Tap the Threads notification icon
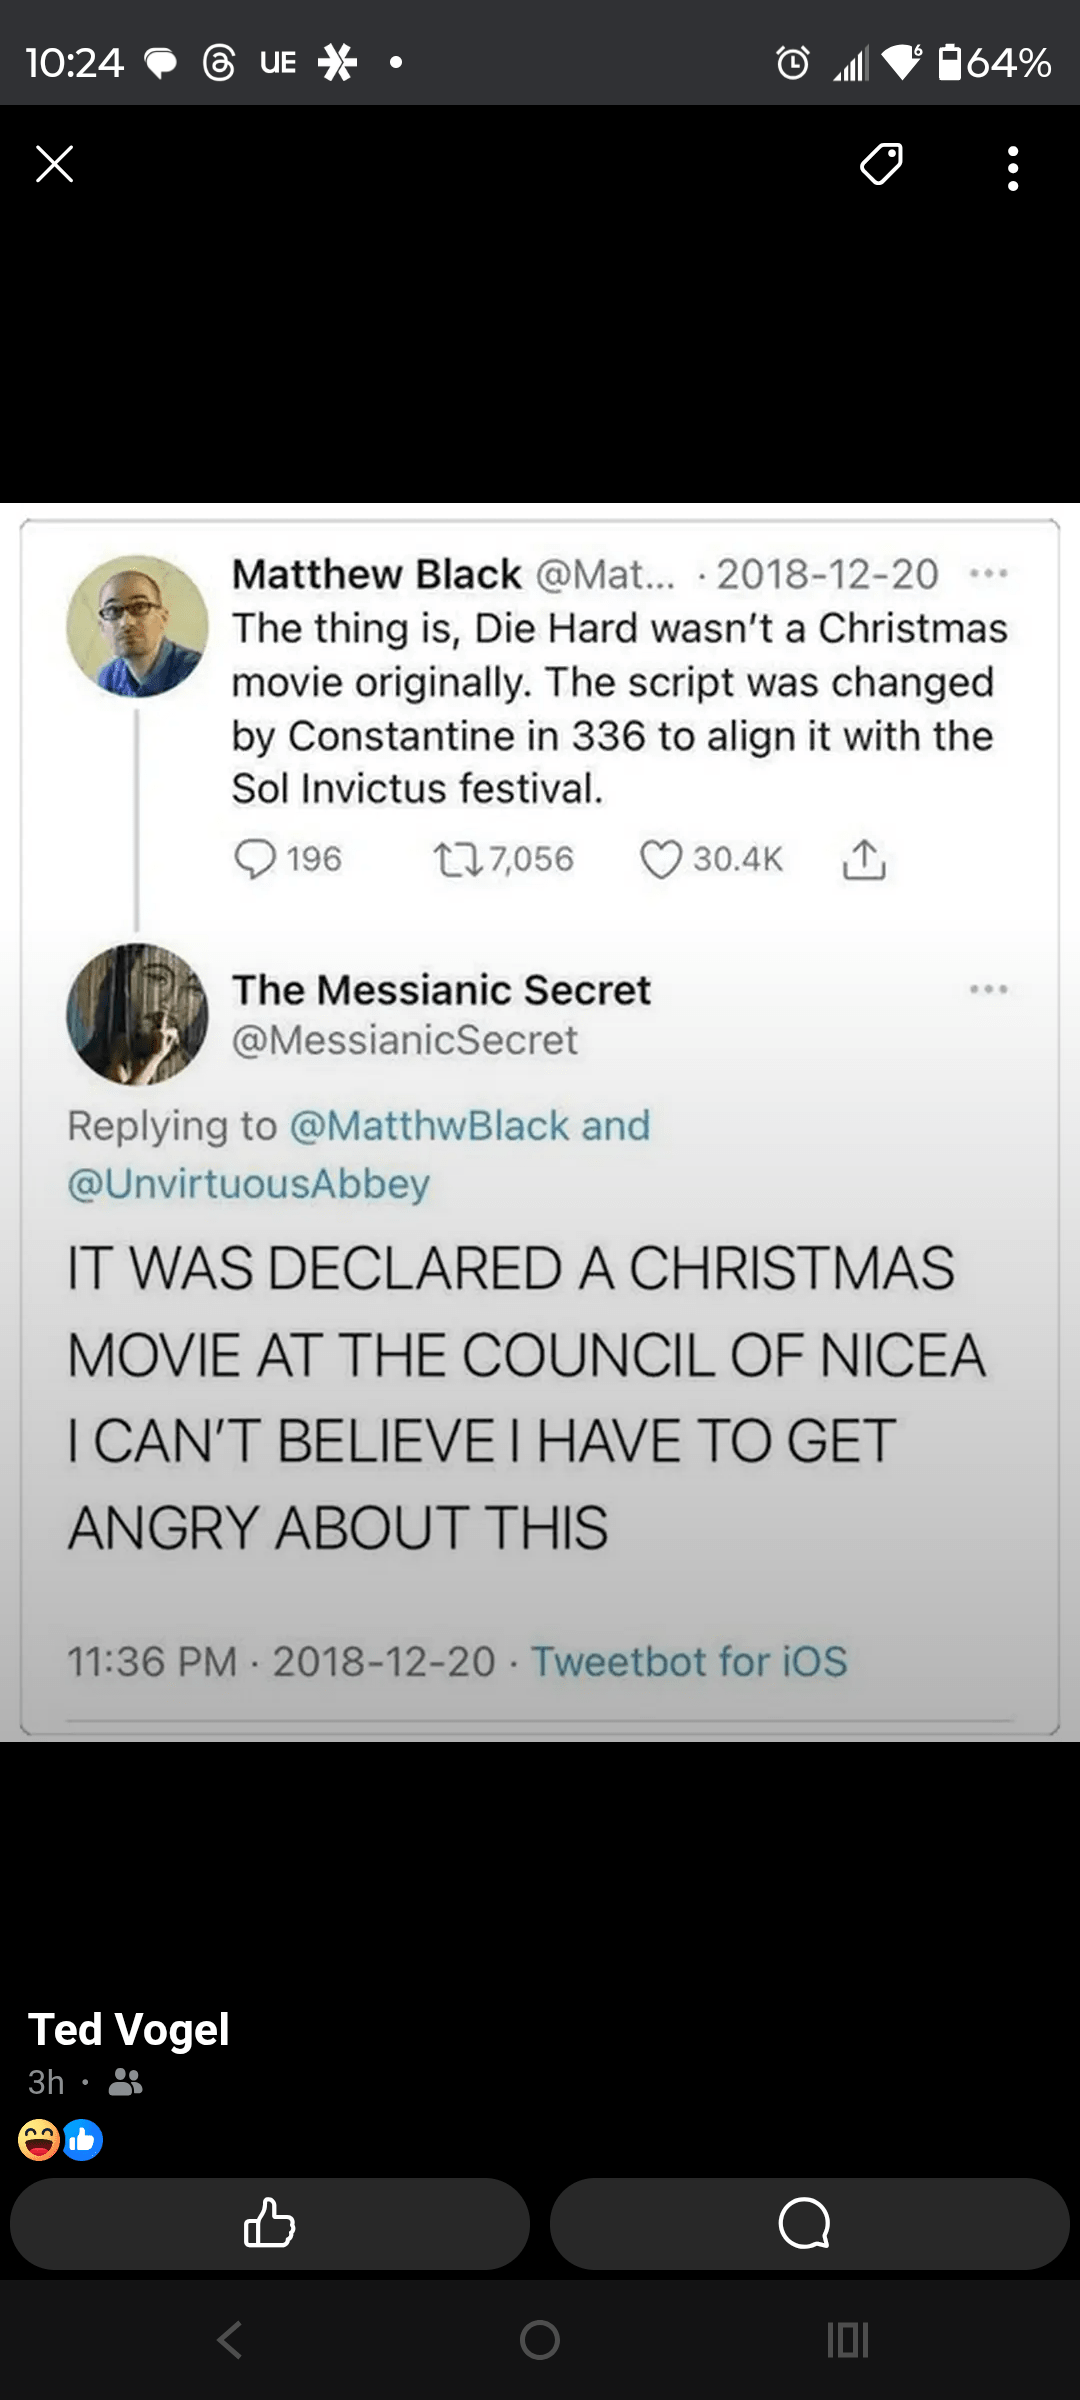 point(219,63)
